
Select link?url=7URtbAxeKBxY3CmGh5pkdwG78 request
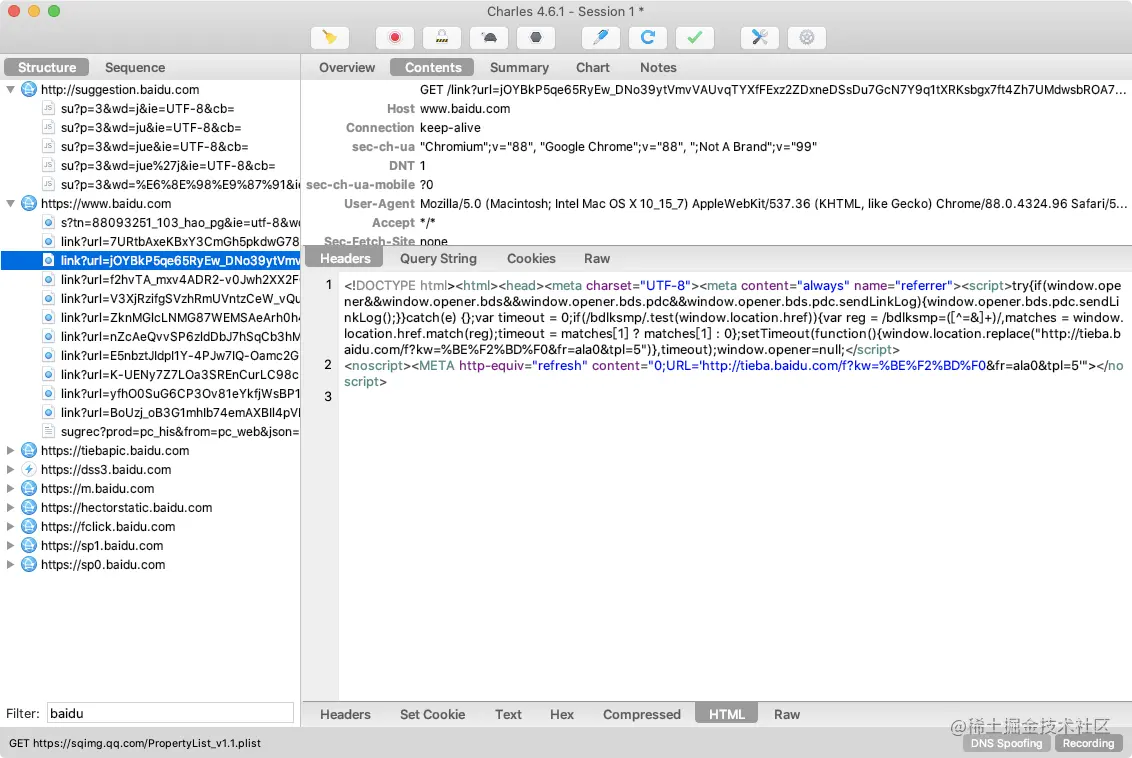[x=180, y=242]
